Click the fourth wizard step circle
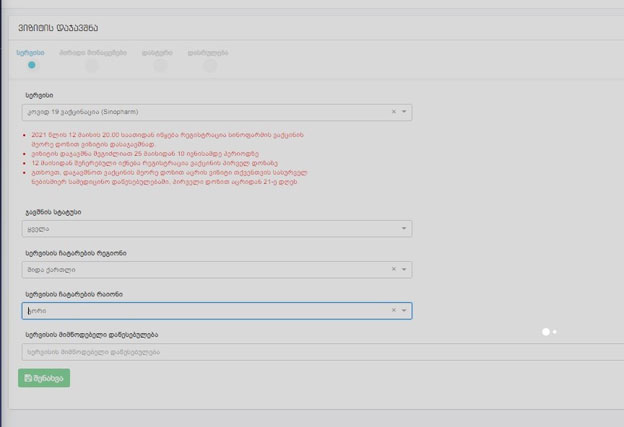This screenshot has height=427, width=624. tap(209, 66)
